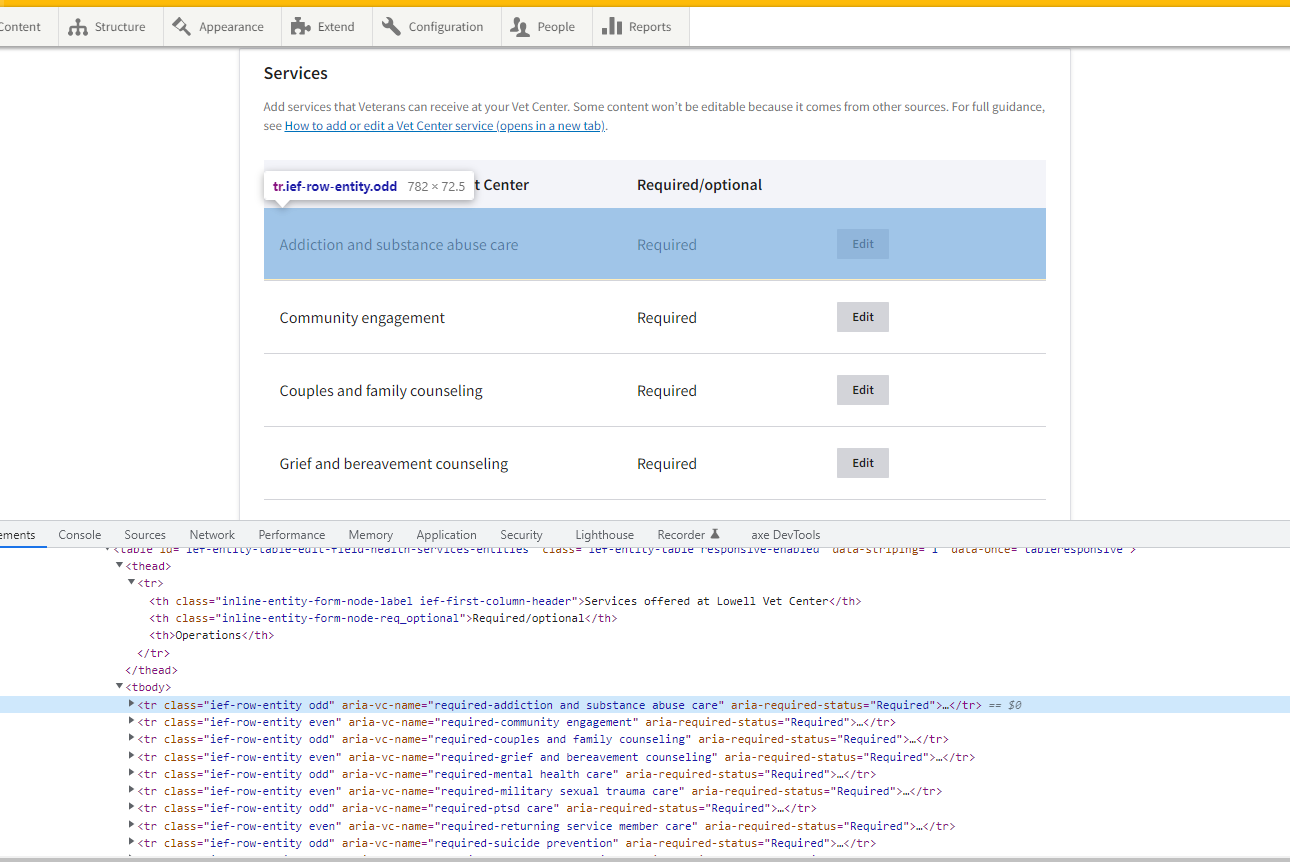1290x862 pixels.
Task: Expand the required-suicide prevention tr node
Action: point(131,843)
